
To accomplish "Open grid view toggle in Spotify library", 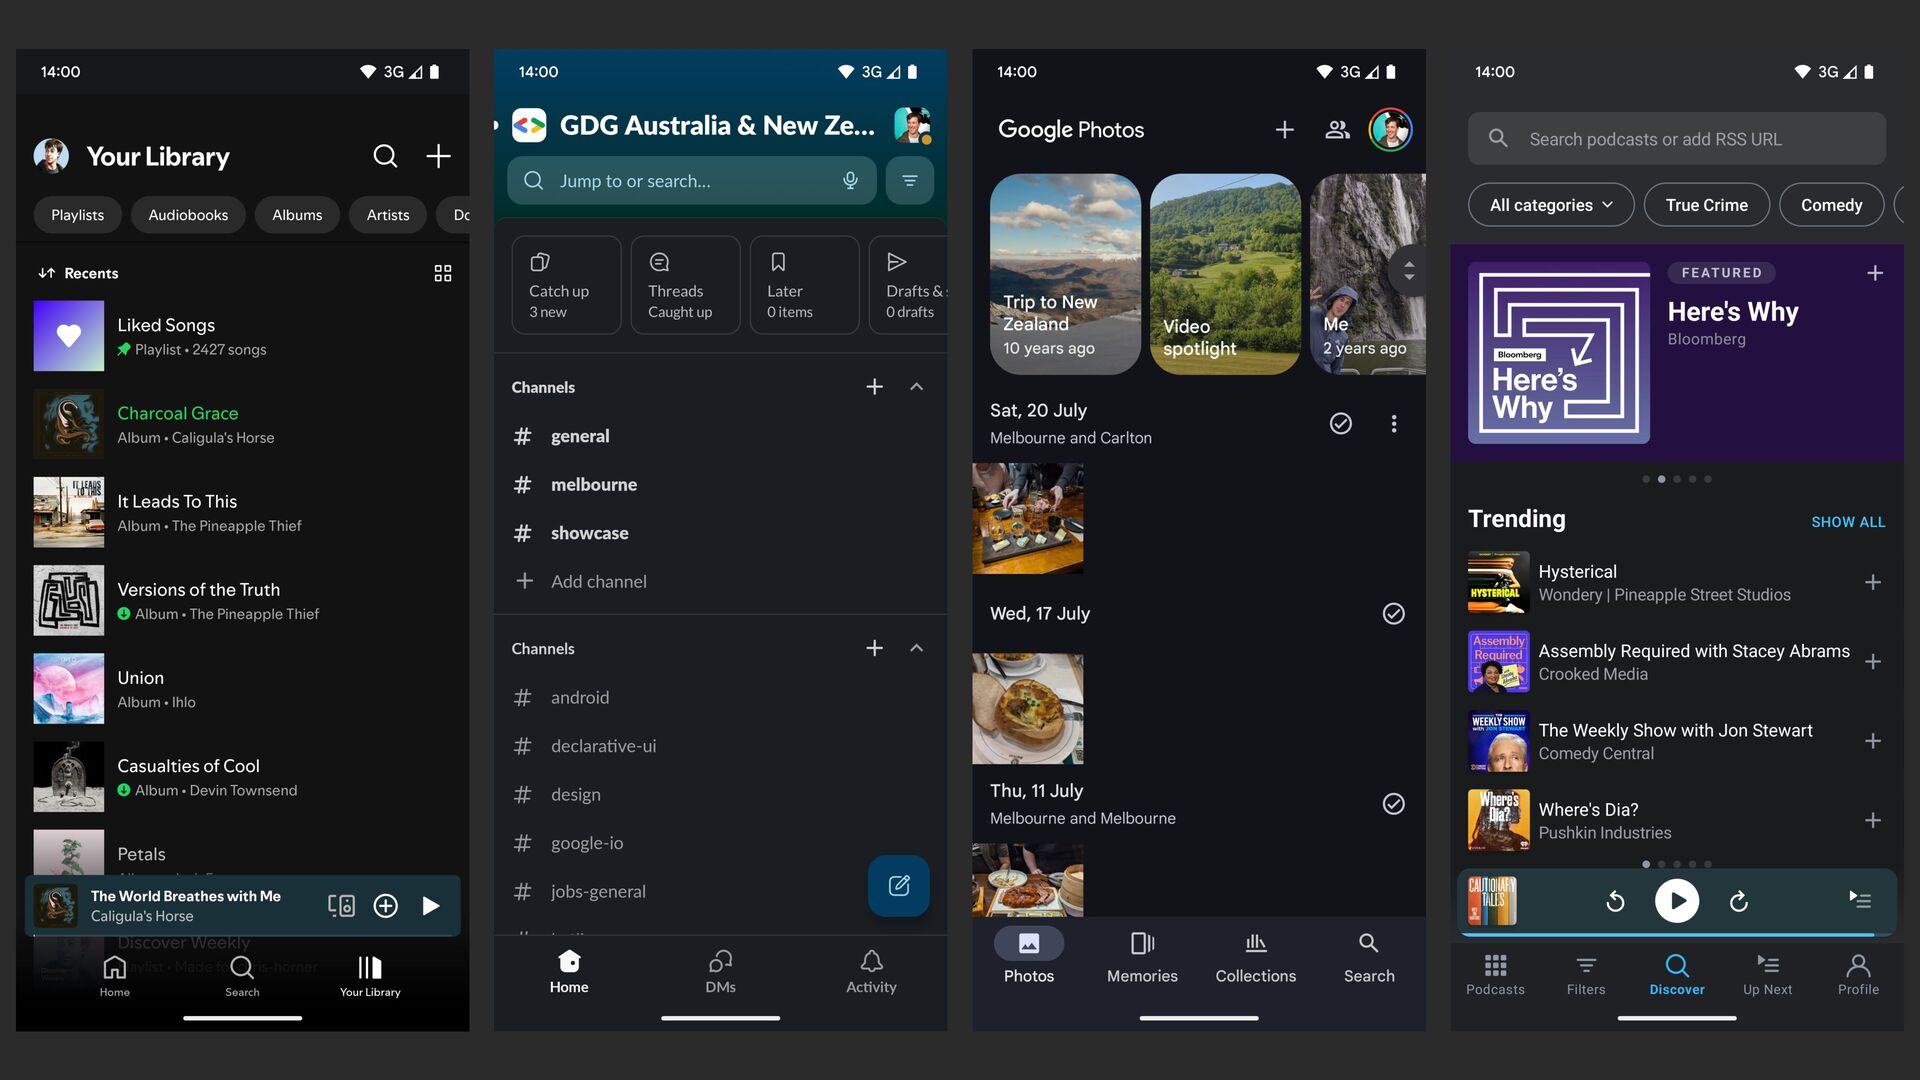I will point(443,273).
